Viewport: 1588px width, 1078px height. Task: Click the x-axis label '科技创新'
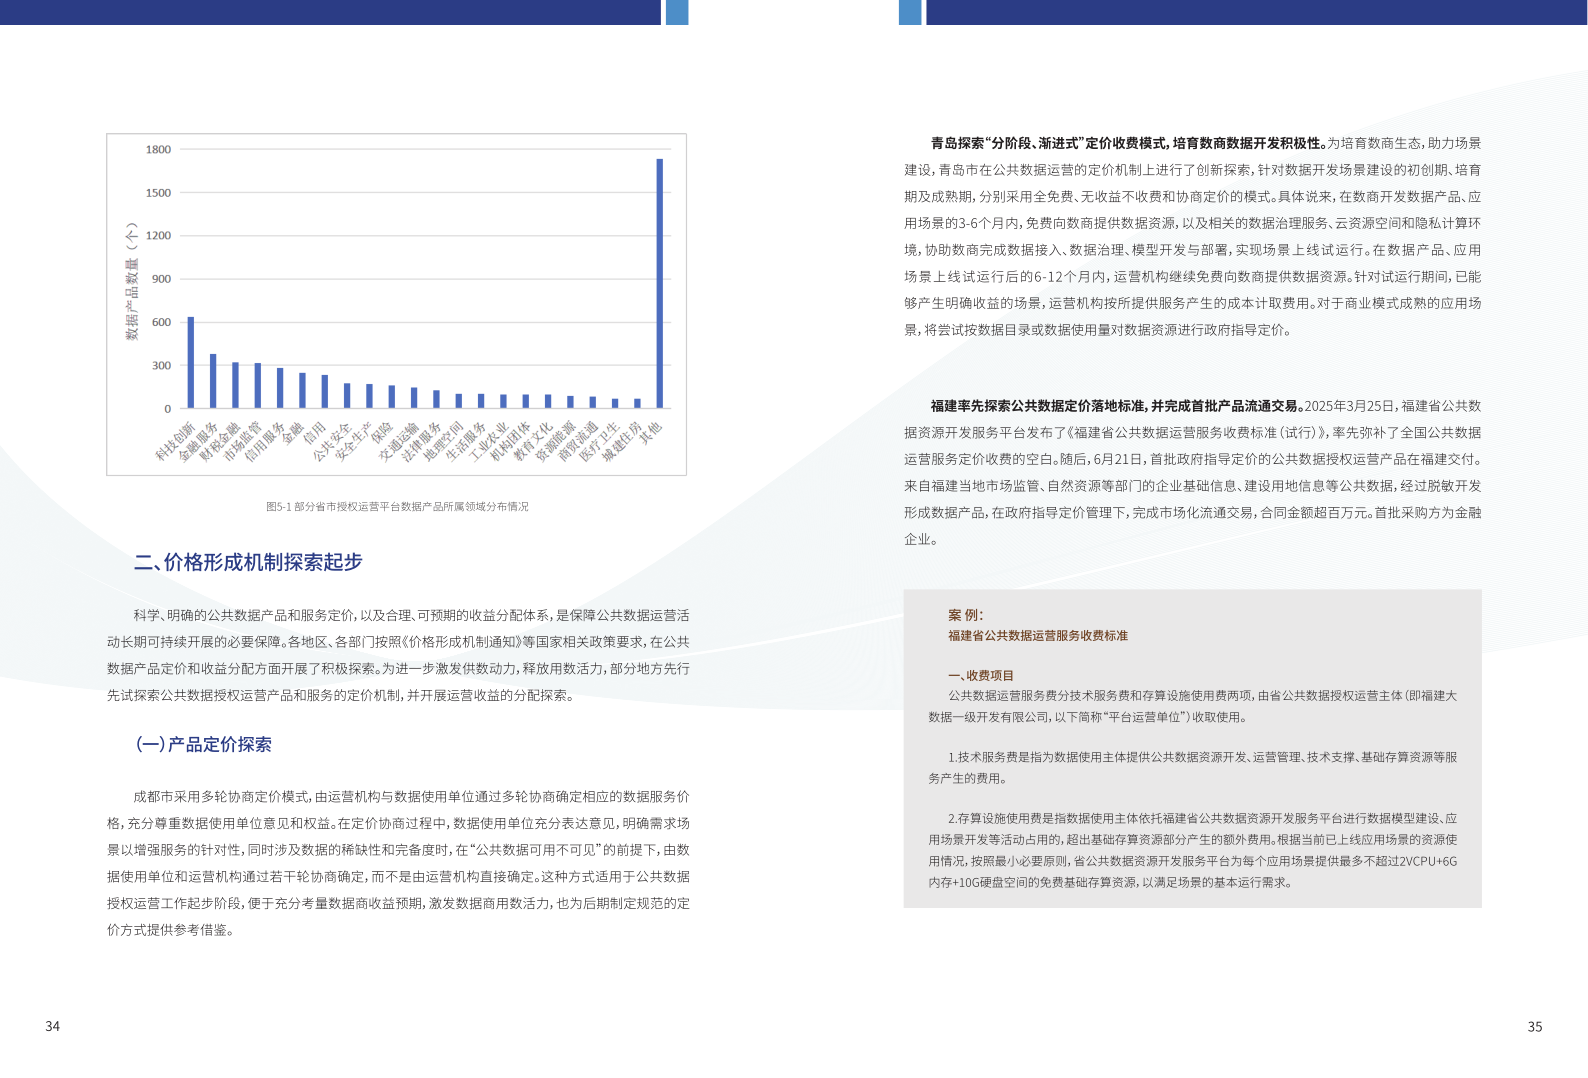click(x=176, y=441)
